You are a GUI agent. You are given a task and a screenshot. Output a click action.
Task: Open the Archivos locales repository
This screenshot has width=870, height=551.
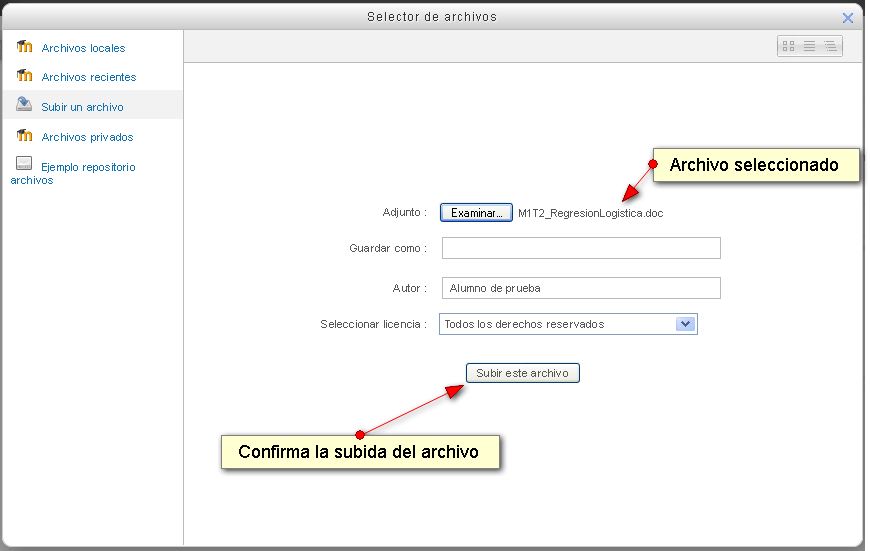83,48
